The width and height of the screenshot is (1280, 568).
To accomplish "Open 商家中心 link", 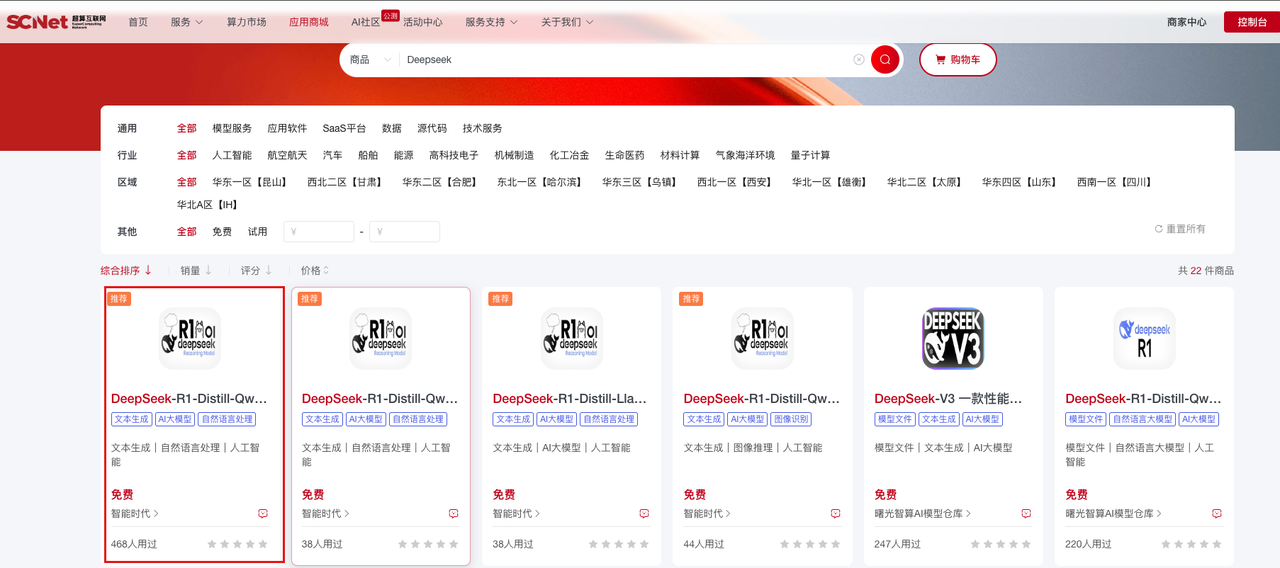I will pyautogui.click(x=1187, y=22).
